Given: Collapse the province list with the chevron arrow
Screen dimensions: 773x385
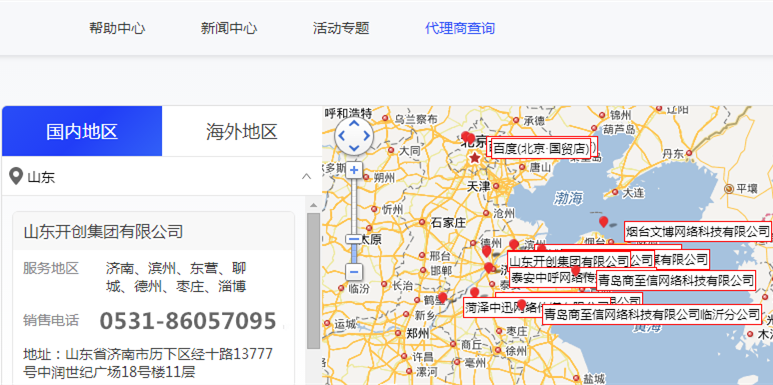Looking at the screenshot, I should [x=306, y=176].
